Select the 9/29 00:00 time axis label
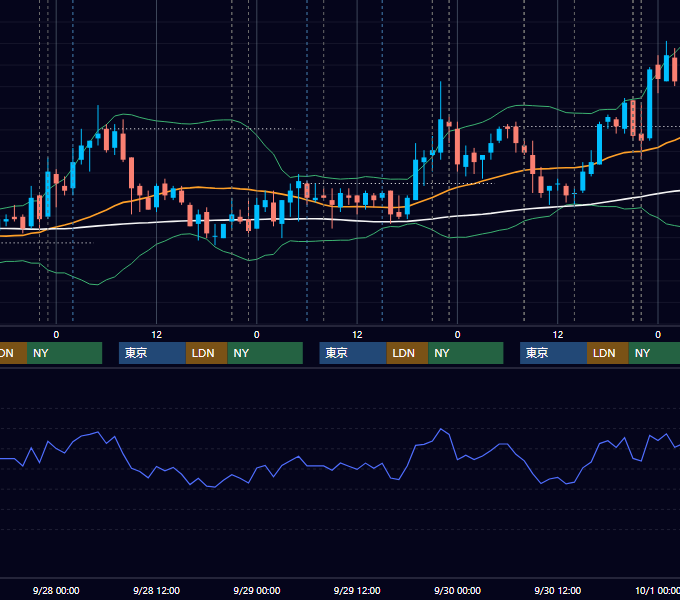This screenshot has width=680, height=600. [x=257, y=590]
